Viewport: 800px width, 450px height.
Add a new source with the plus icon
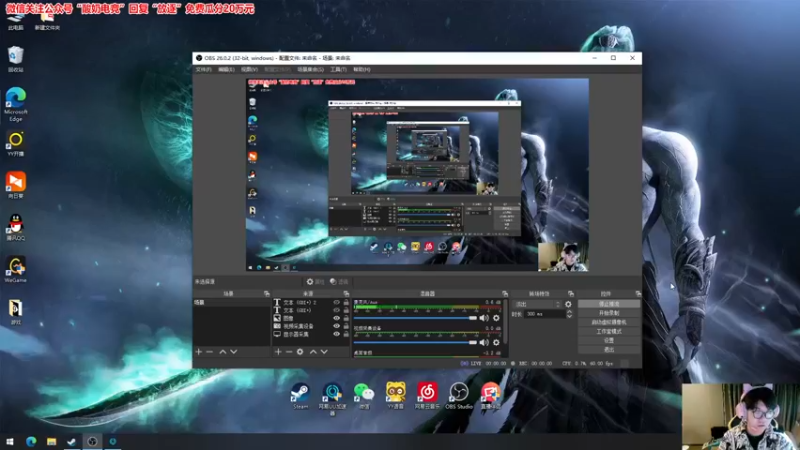click(x=278, y=352)
